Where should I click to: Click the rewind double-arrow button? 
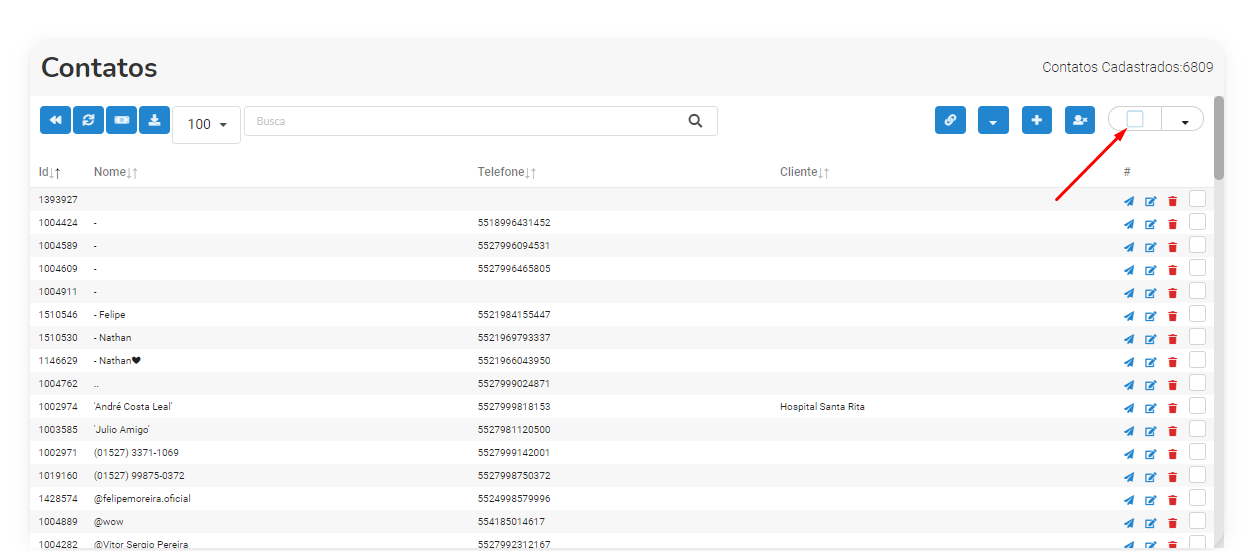(x=55, y=120)
